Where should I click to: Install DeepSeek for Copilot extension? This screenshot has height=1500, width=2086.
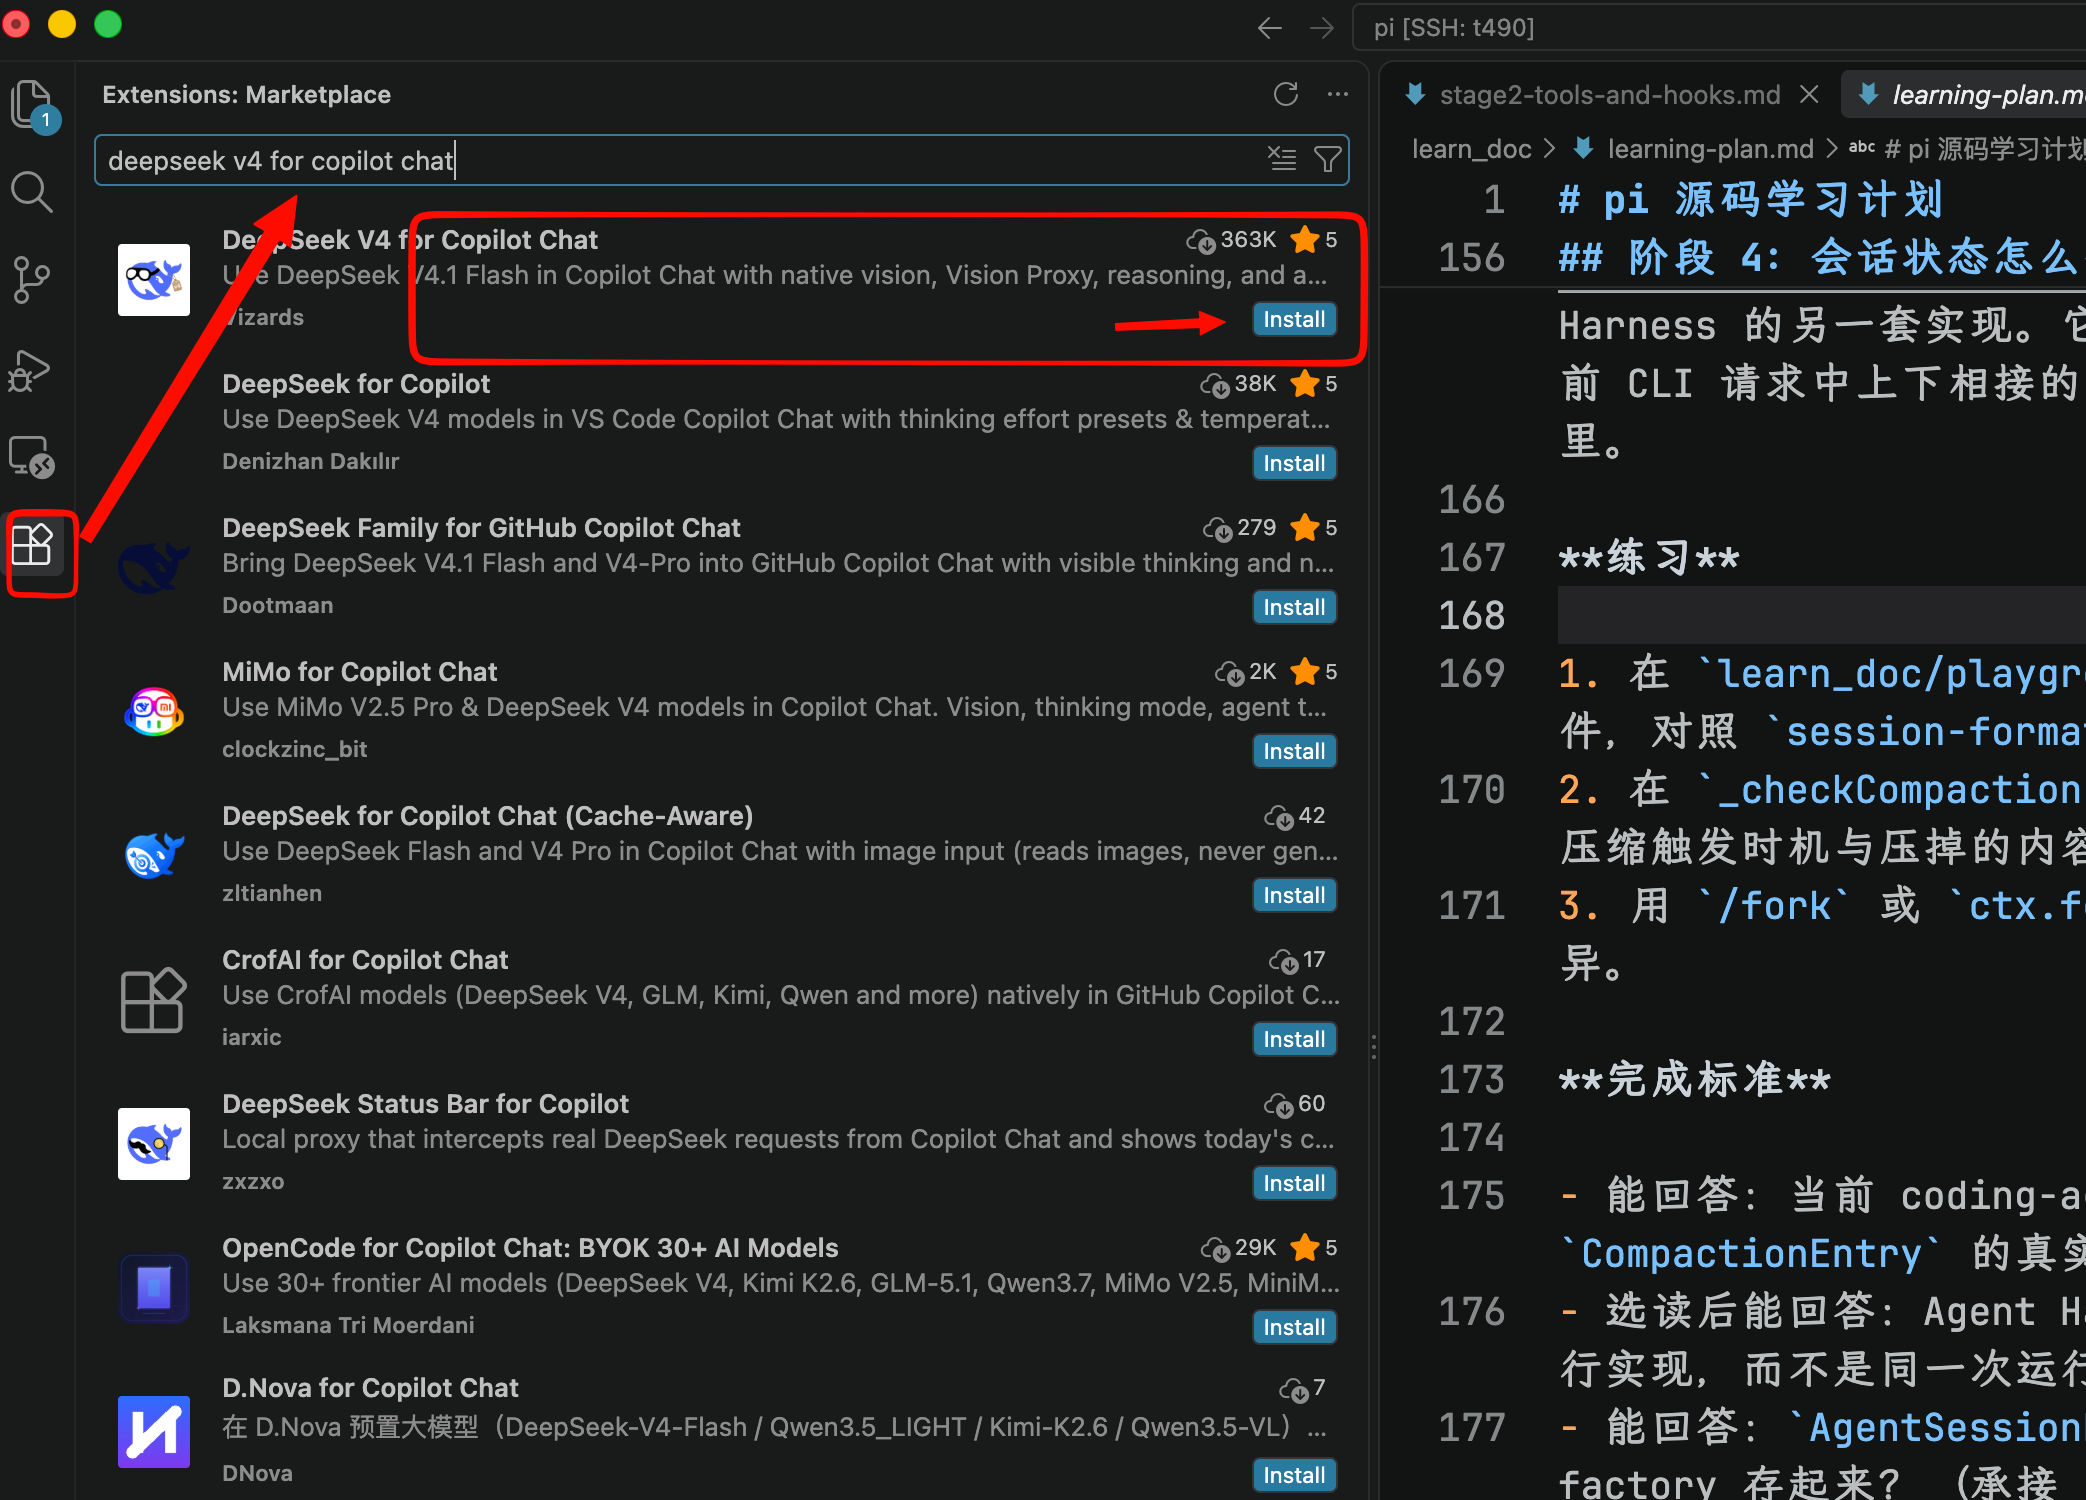(x=1294, y=464)
